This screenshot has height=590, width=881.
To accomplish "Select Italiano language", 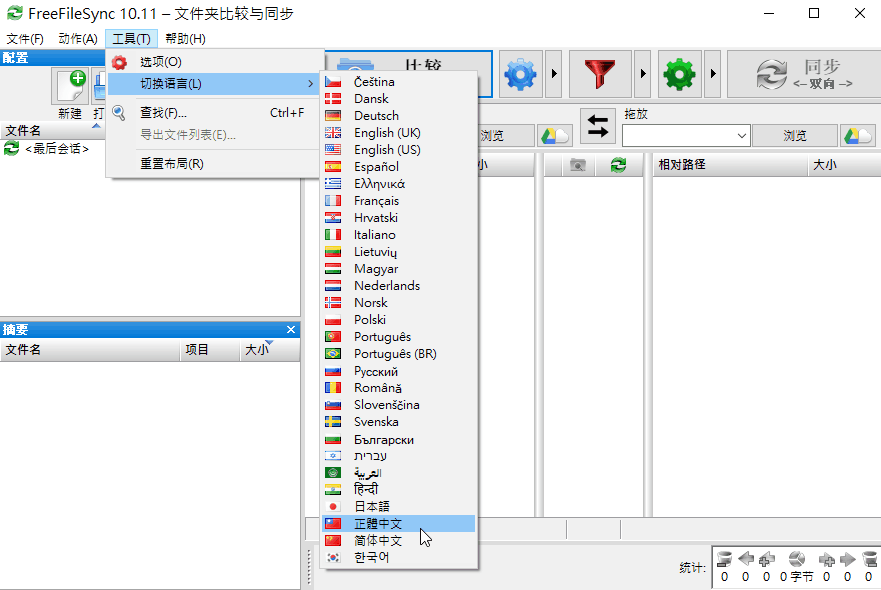I will (x=399, y=235).
